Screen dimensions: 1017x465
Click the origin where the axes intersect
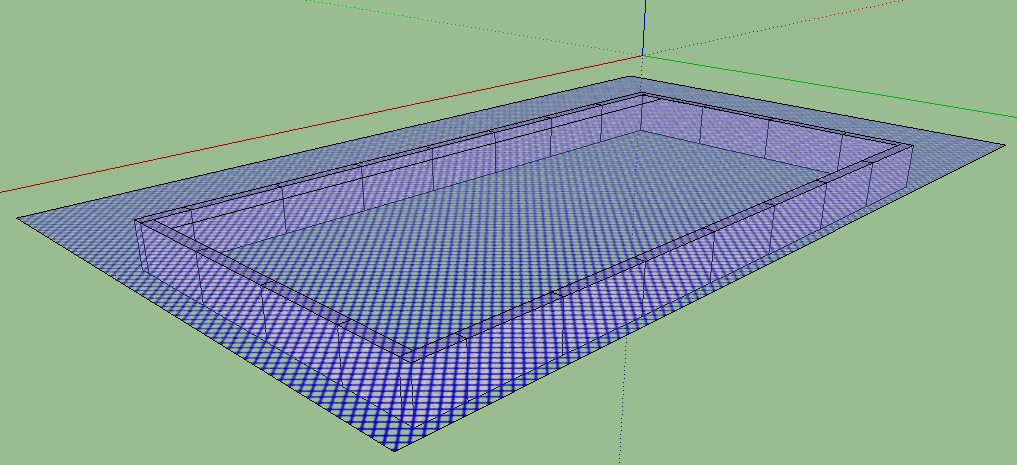click(x=643, y=54)
